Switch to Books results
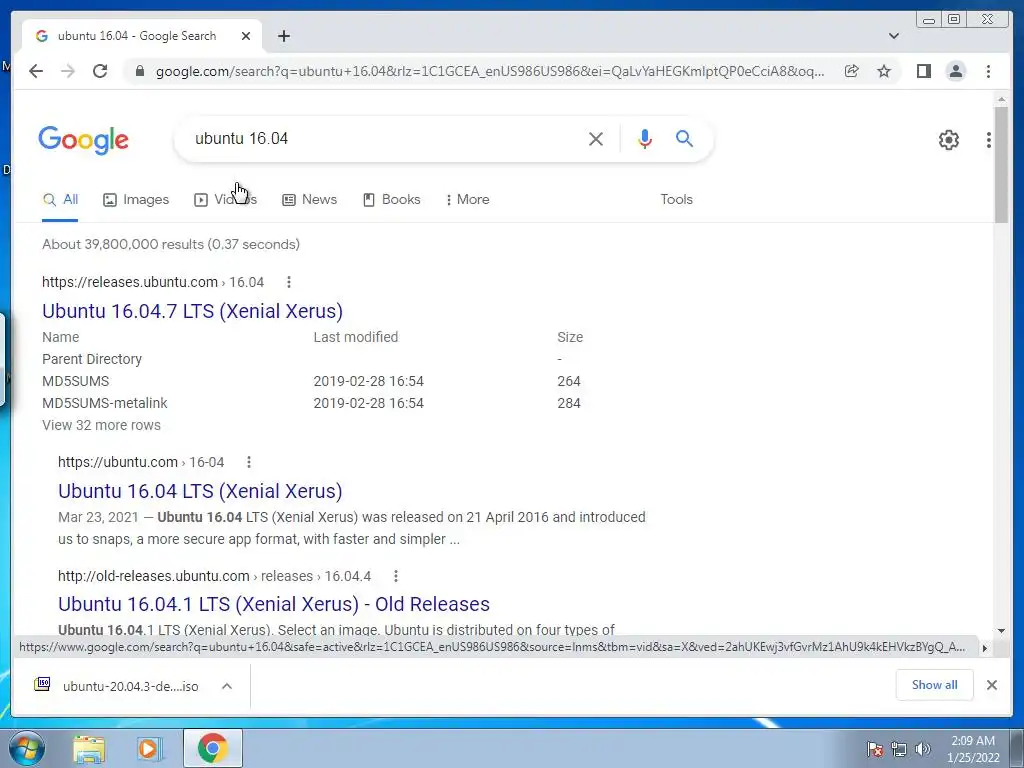Viewport: 1024px width, 768px height. point(391,200)
